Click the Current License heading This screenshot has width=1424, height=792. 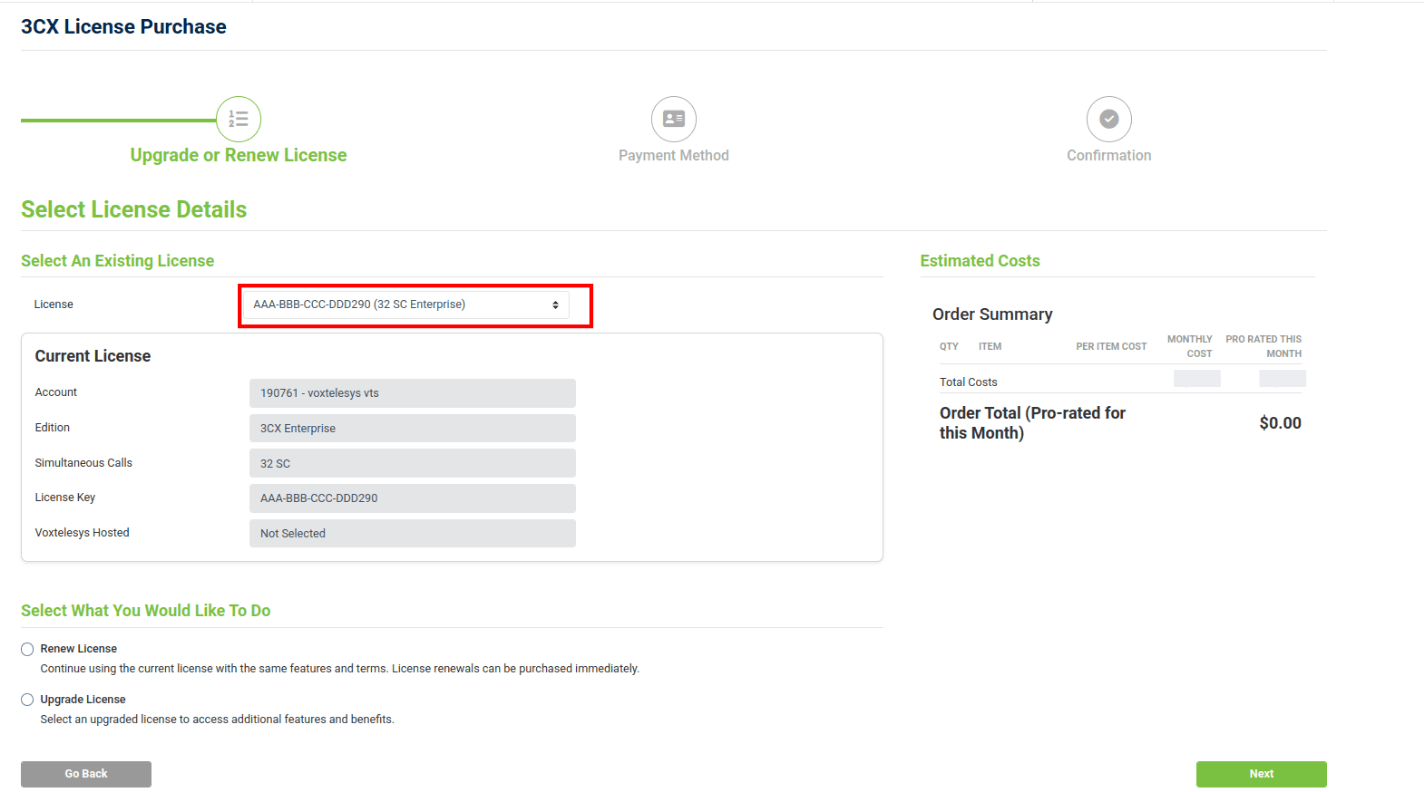coord(93,356)
